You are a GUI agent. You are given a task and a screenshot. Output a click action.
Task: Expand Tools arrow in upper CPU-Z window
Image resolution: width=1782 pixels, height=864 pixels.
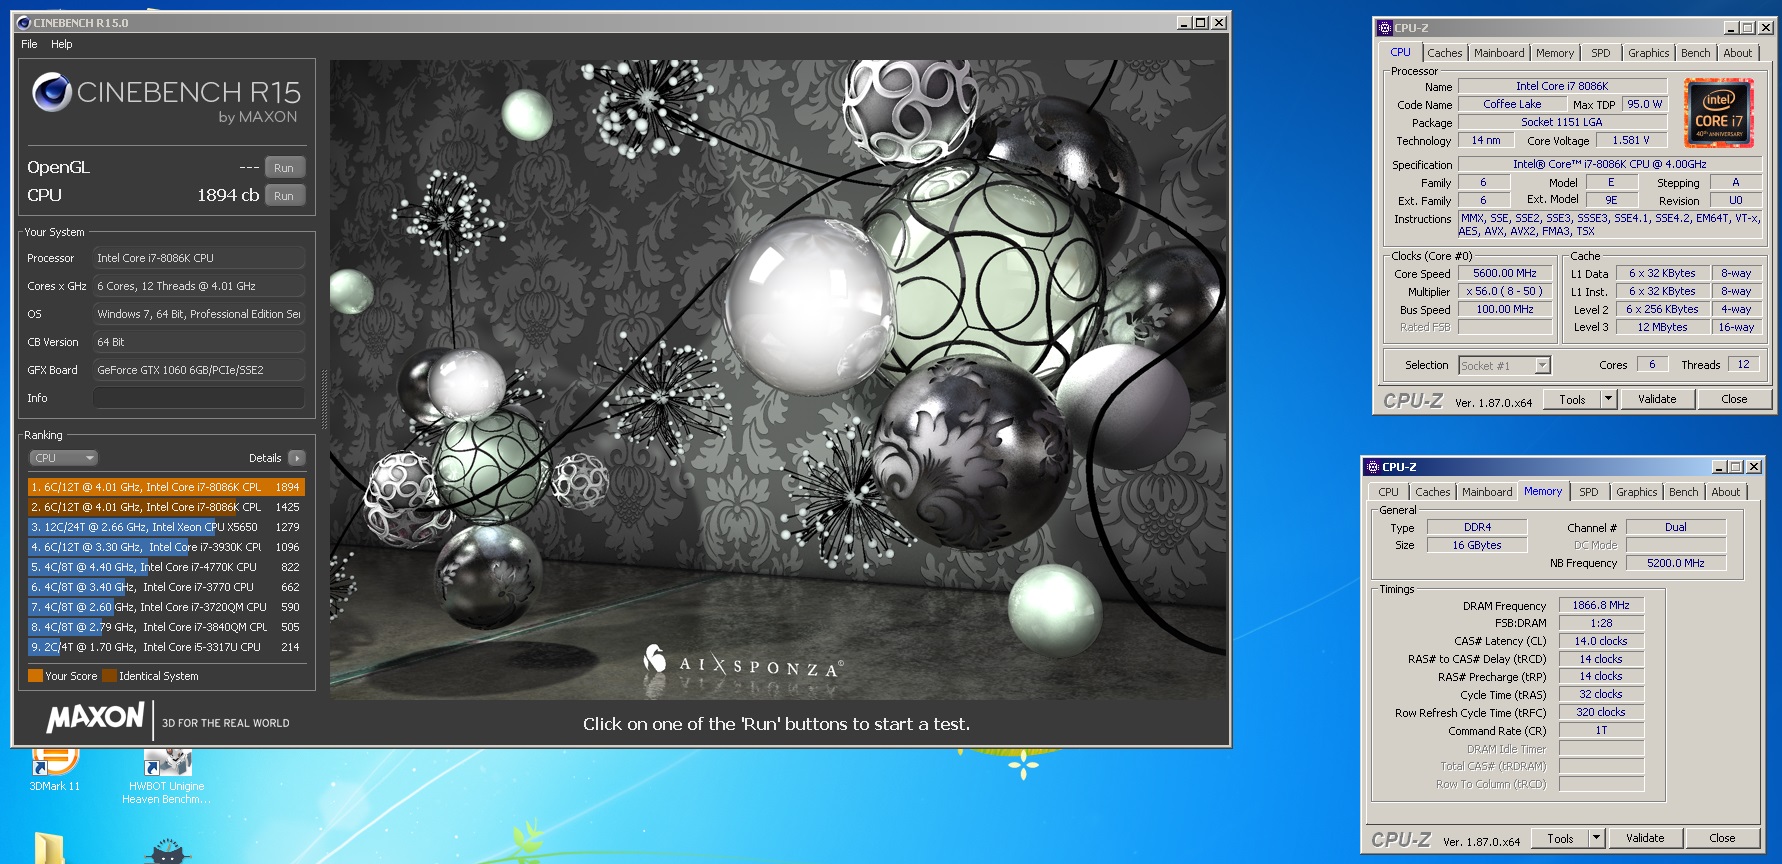click(x=1608, y=399)
